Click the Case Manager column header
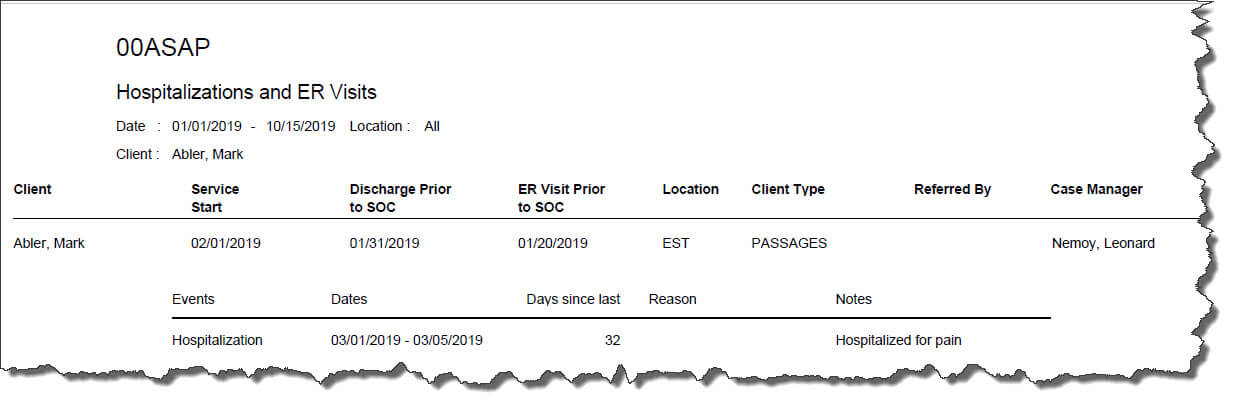 [1096, 189]
